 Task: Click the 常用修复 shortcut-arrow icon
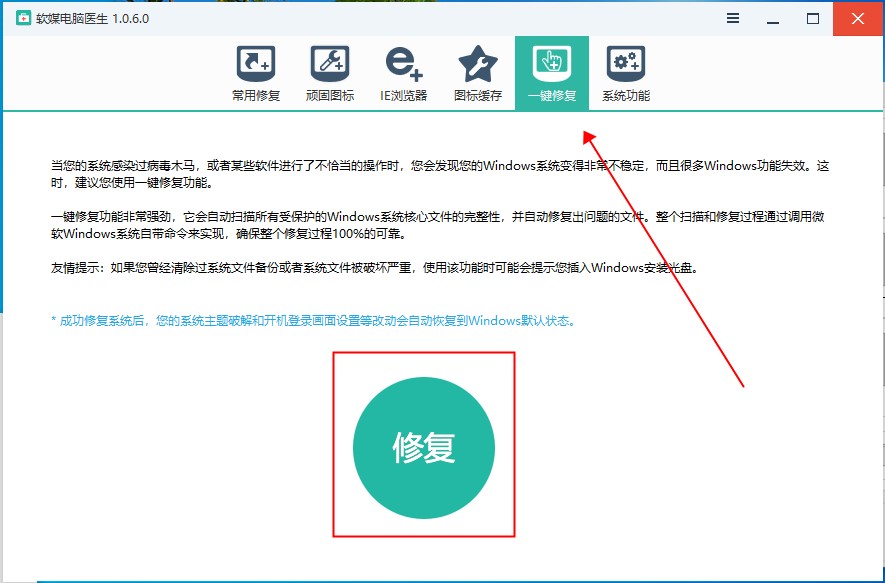[256, 64]
